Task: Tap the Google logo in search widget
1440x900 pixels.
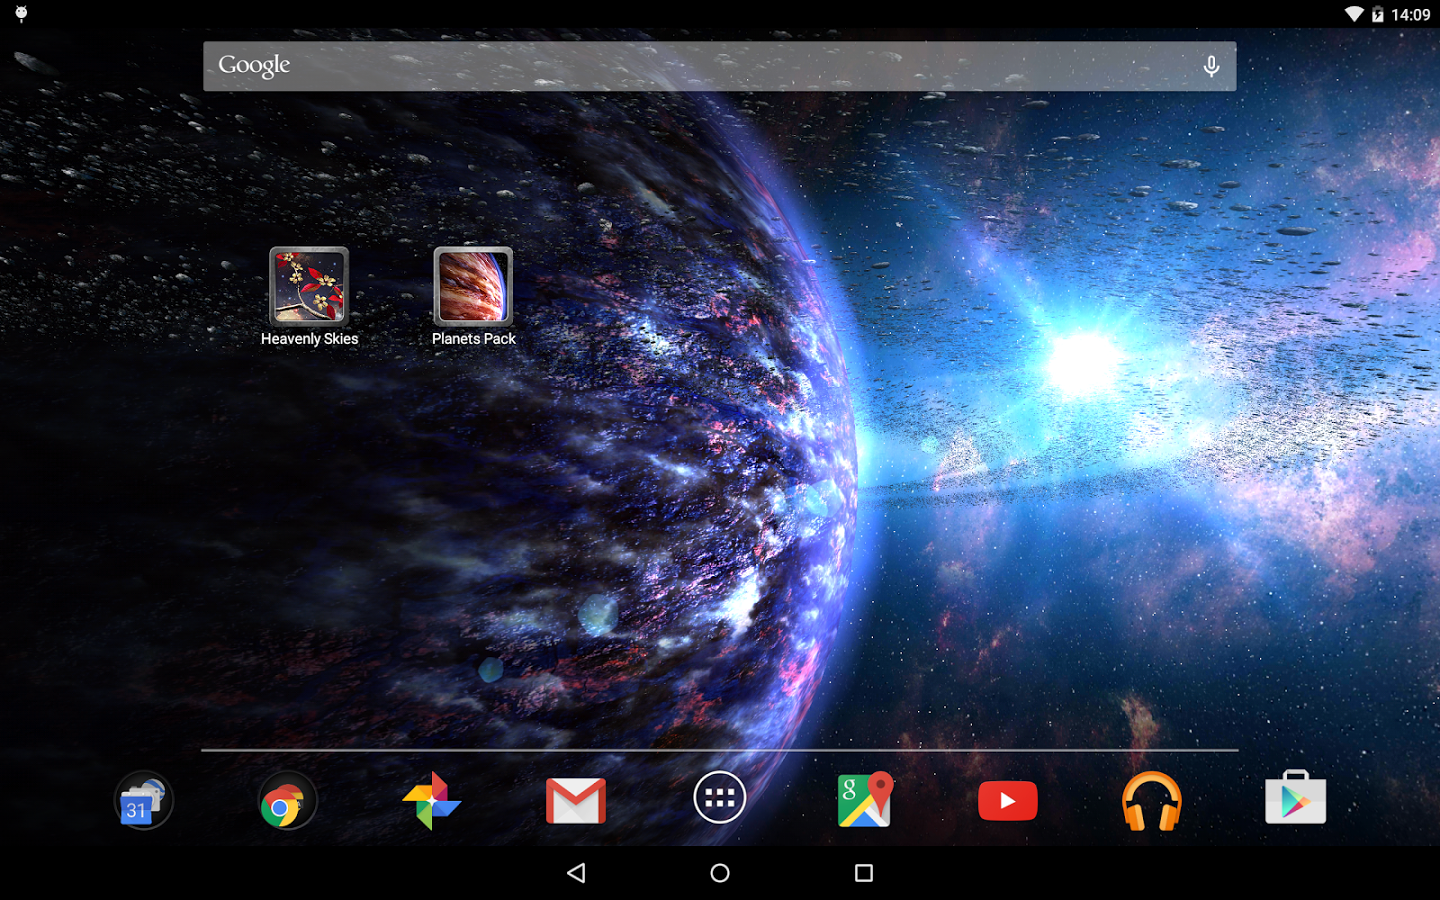Action: click(254, 65)
